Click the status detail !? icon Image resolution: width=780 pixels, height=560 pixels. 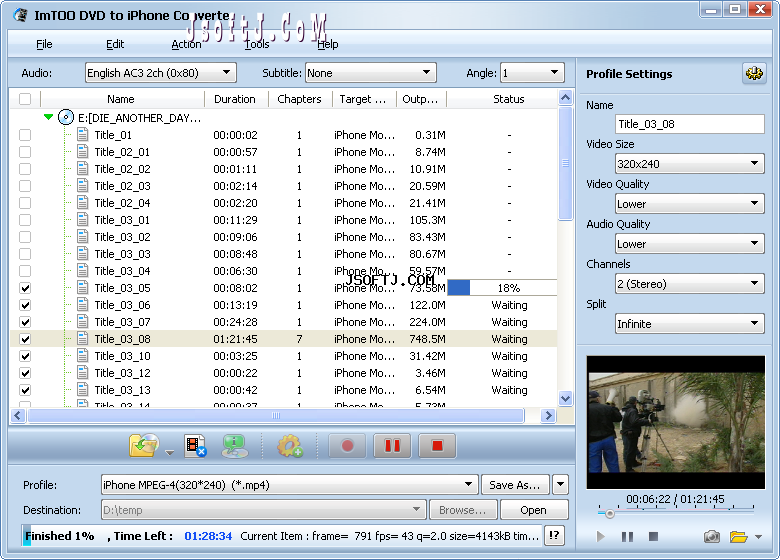(554, 536)
